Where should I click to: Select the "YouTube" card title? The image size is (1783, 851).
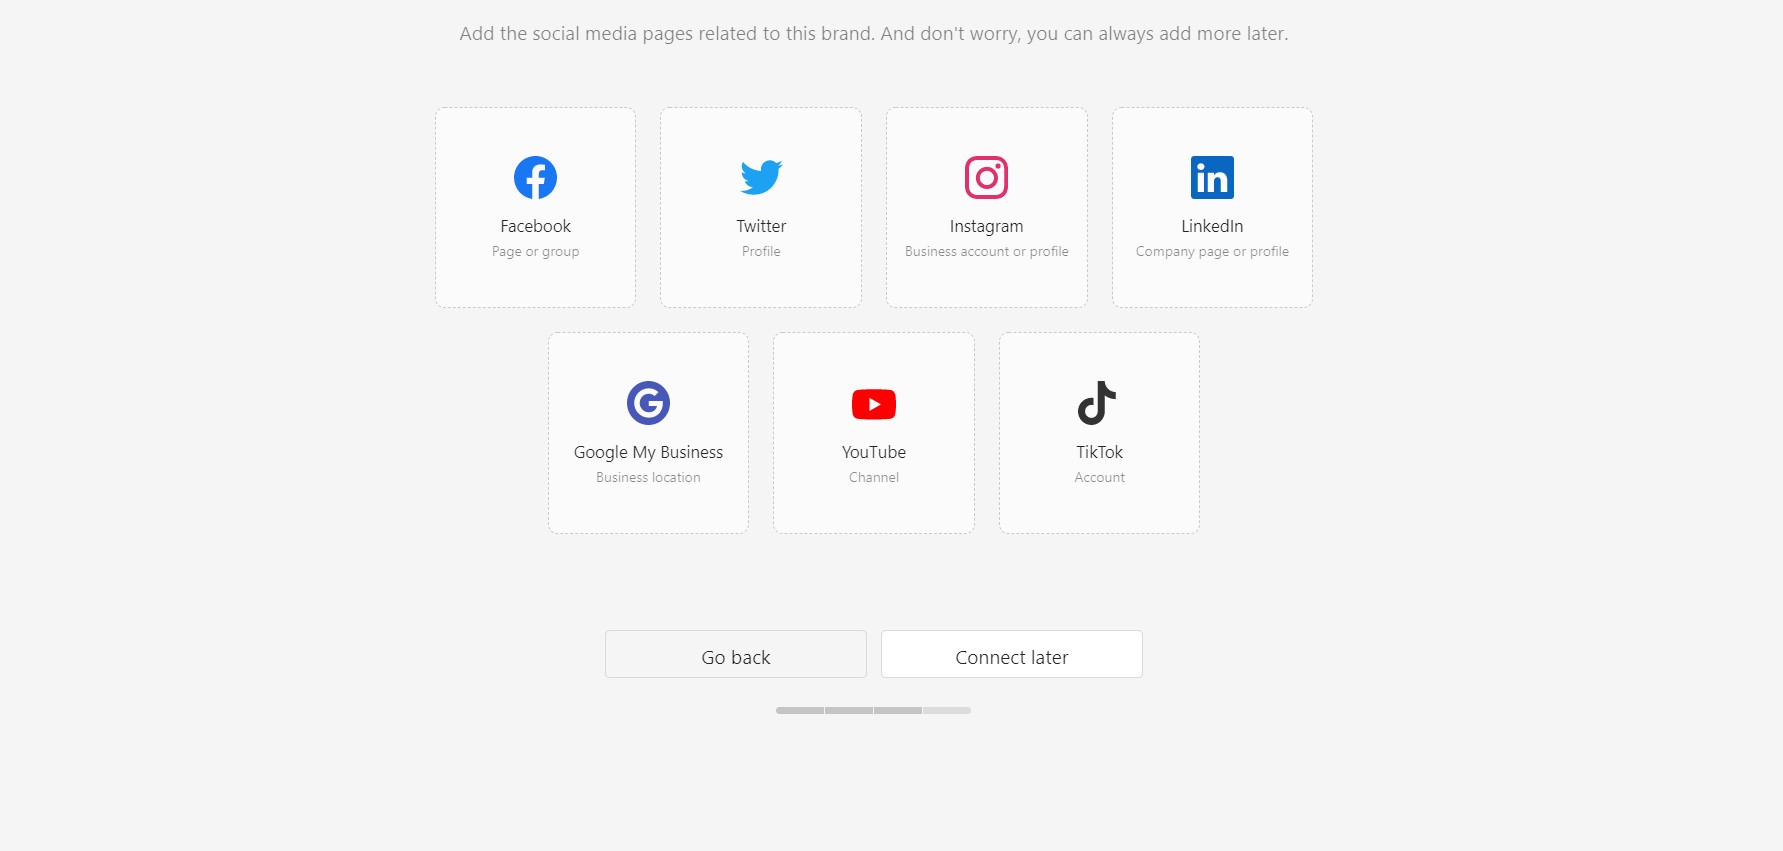pyautogui.click(x=874, y=452)
